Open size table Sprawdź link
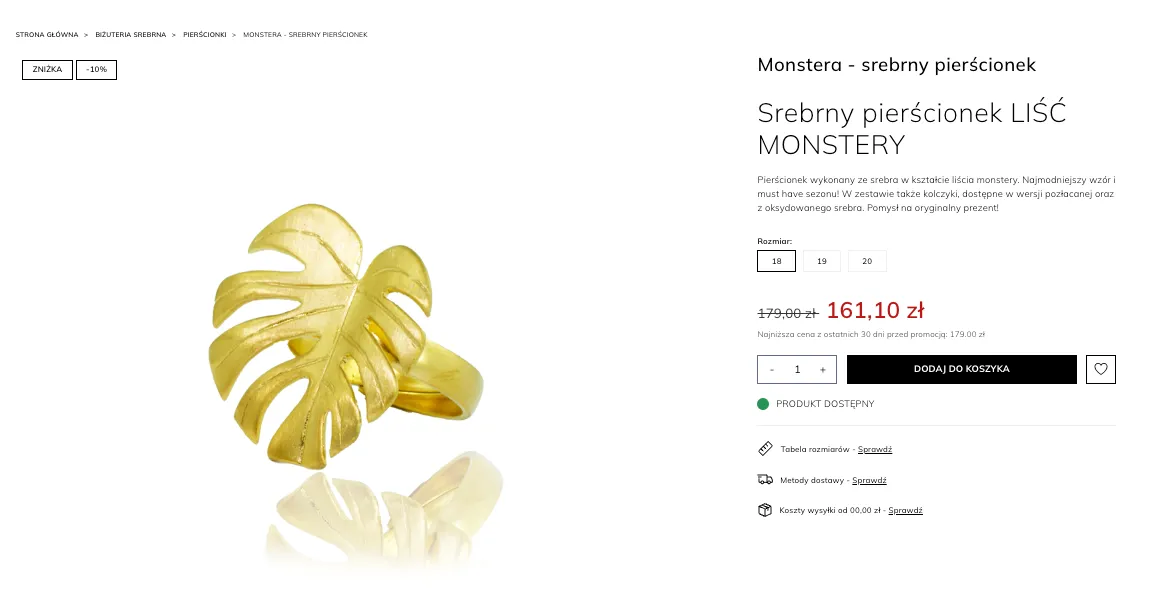Image resolution: width=1174 pixels, height=615 pixels. (x=875, y=450)
